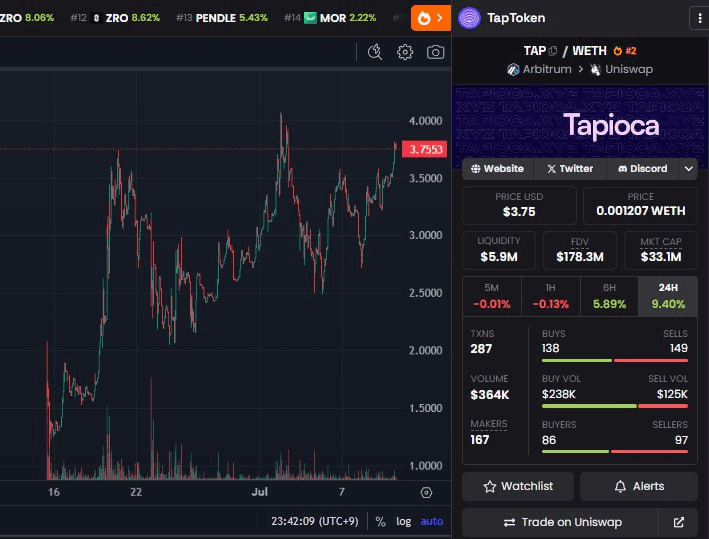This screenshot has height=539, width=709.
Task: Toggle auto scale on chart
Action: (431, 521)
